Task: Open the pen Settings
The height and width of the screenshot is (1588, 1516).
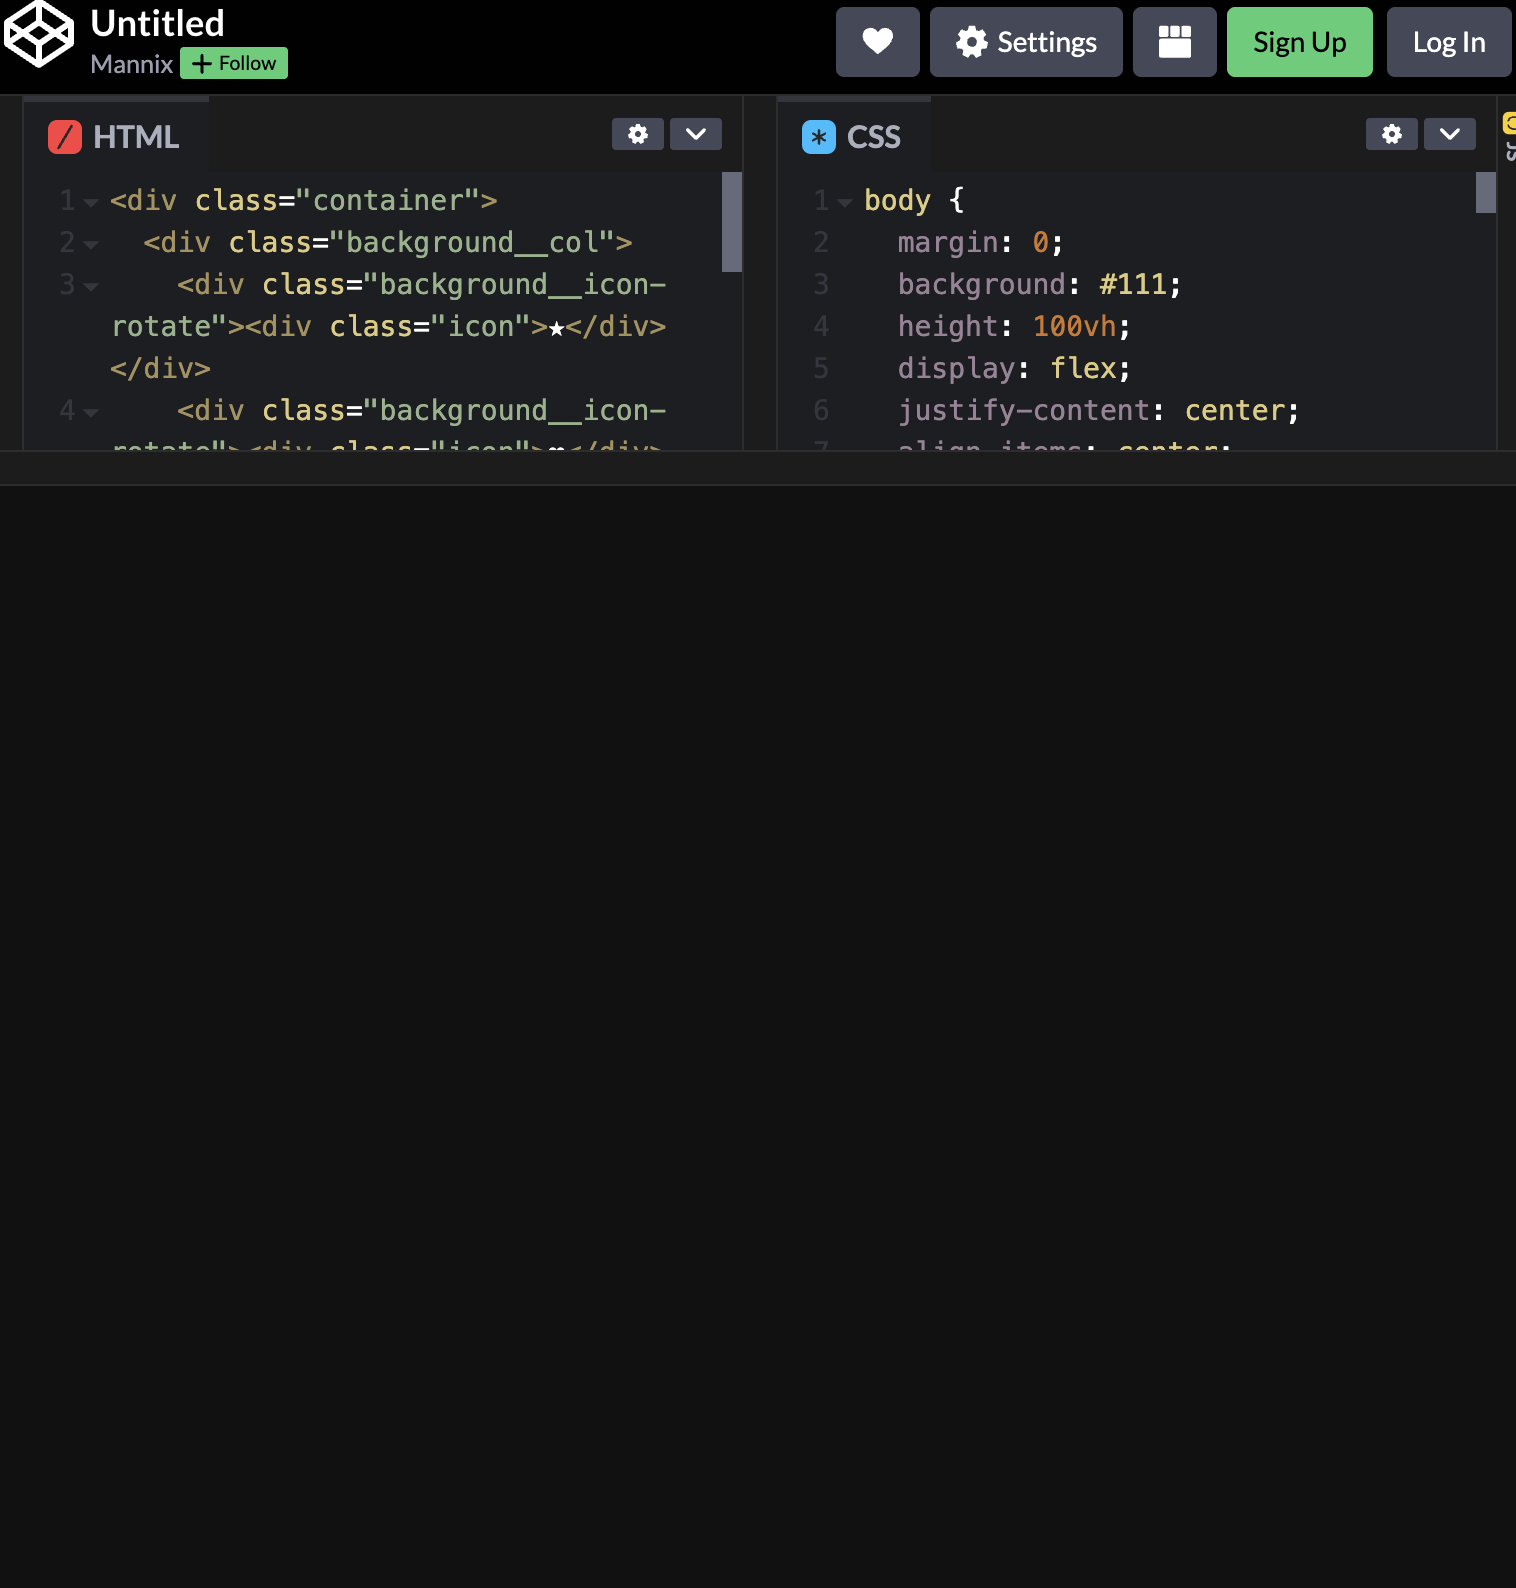Action: tap(1026, 42)
